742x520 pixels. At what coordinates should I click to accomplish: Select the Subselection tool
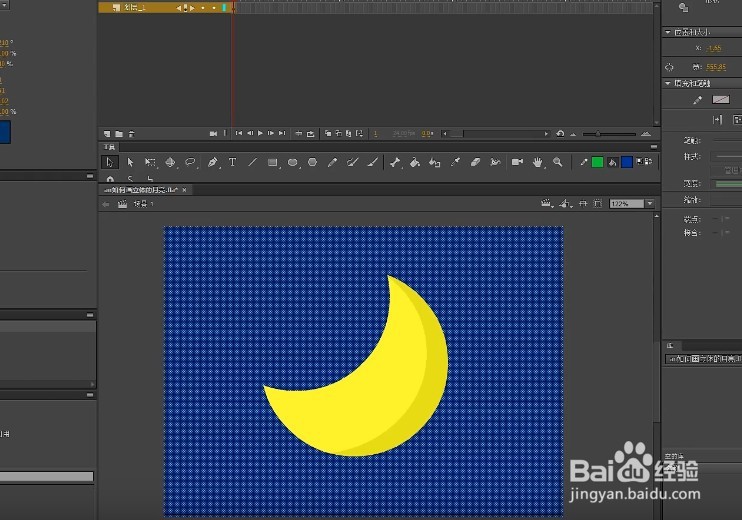tap(130, 162)
